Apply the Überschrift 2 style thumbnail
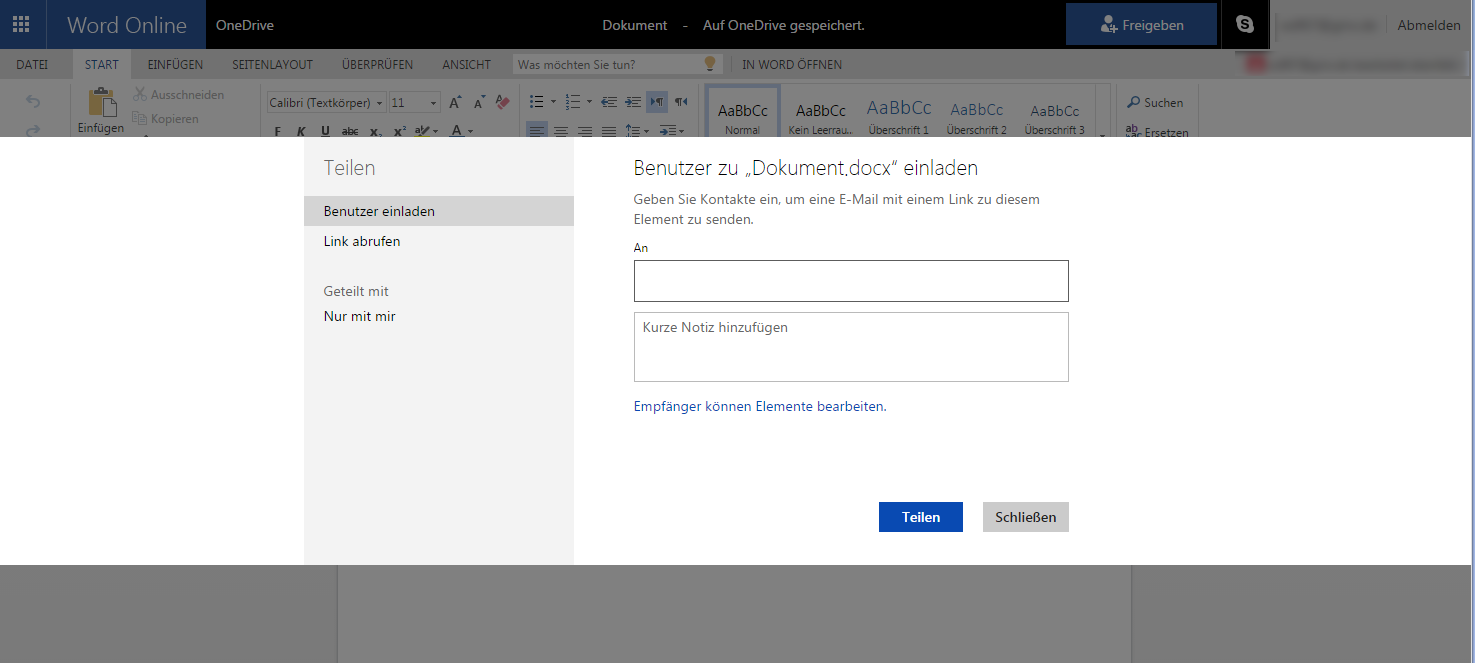Screen dimensions: 1475x663 click(x=977, y=112)
